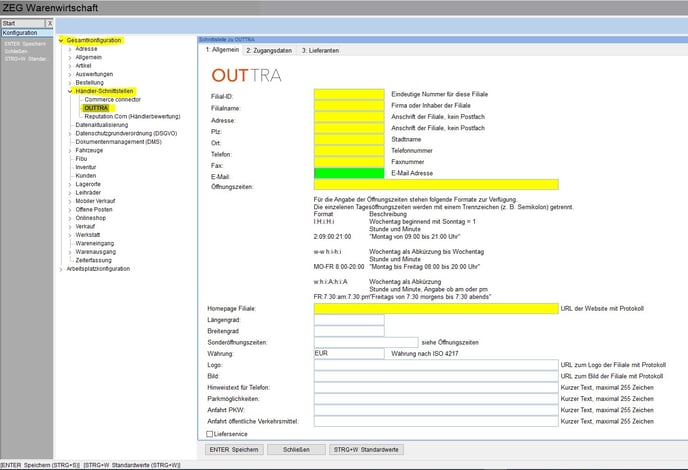Click the Filial-ID input field
This screenshot has width=688, height=470.
point(349,94)
